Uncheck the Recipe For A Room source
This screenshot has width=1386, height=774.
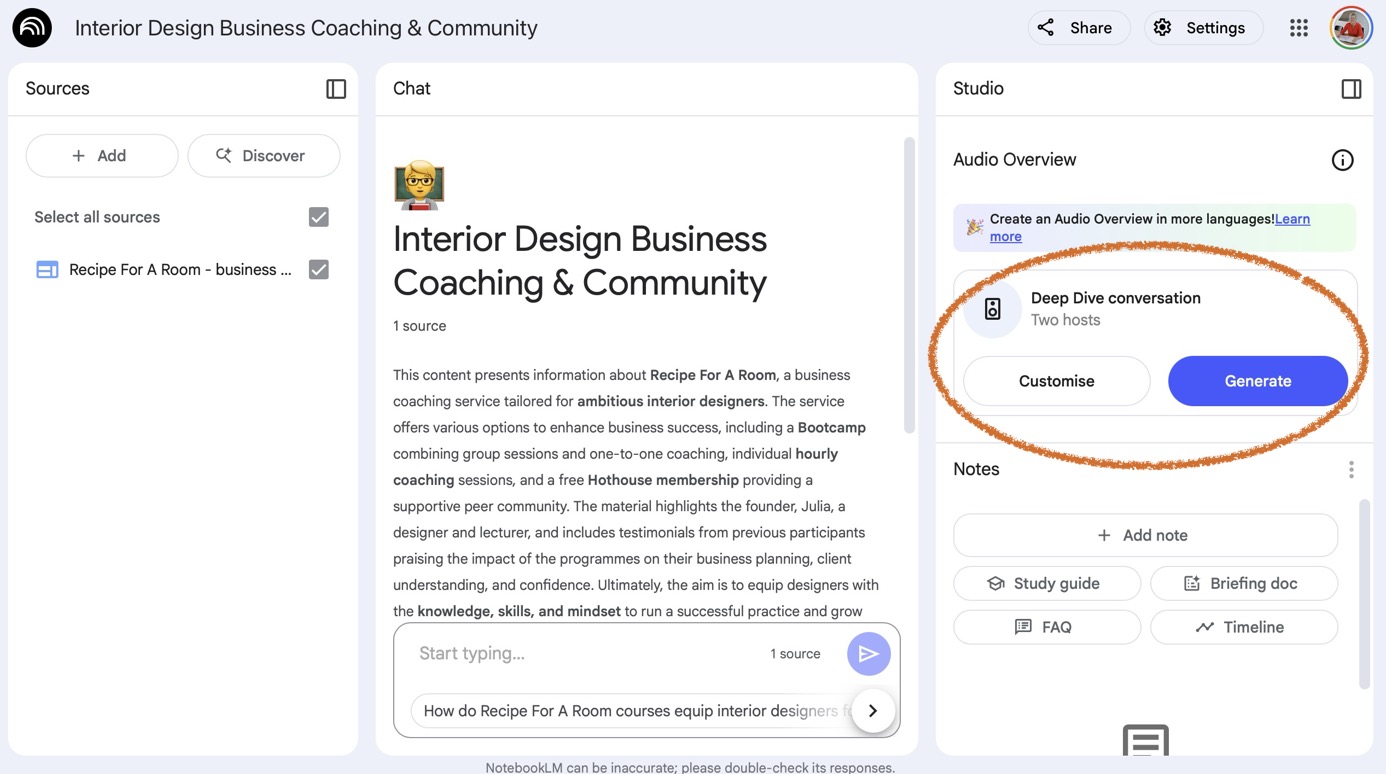319,269
